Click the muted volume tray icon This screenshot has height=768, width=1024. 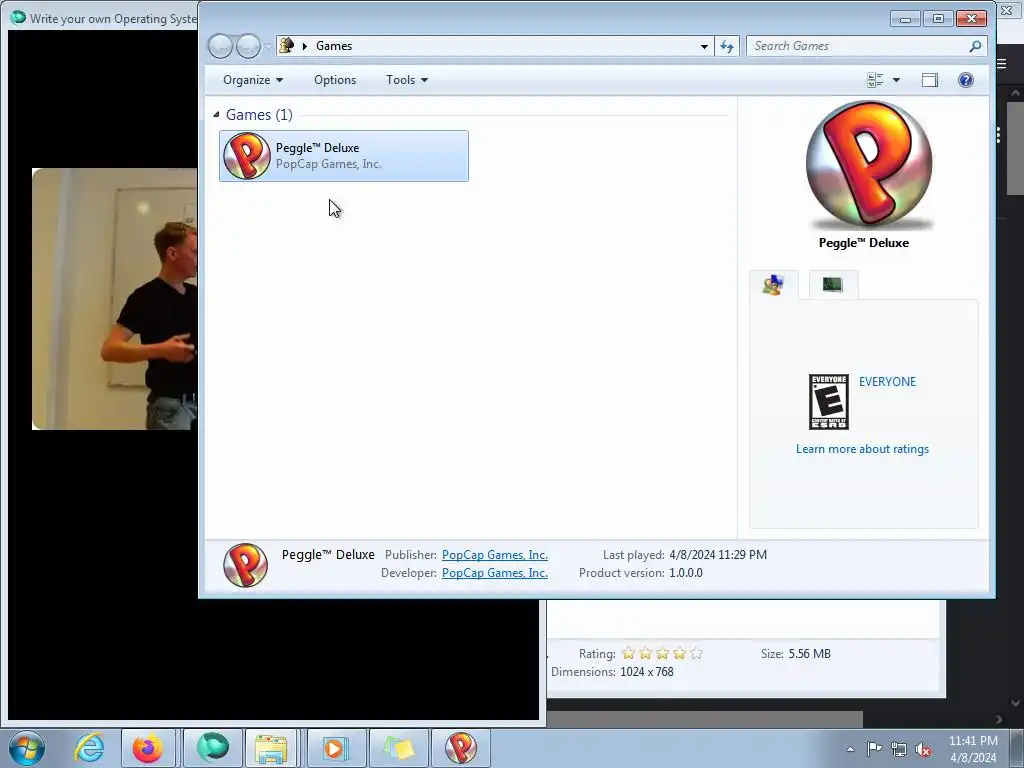coord(923,749)
